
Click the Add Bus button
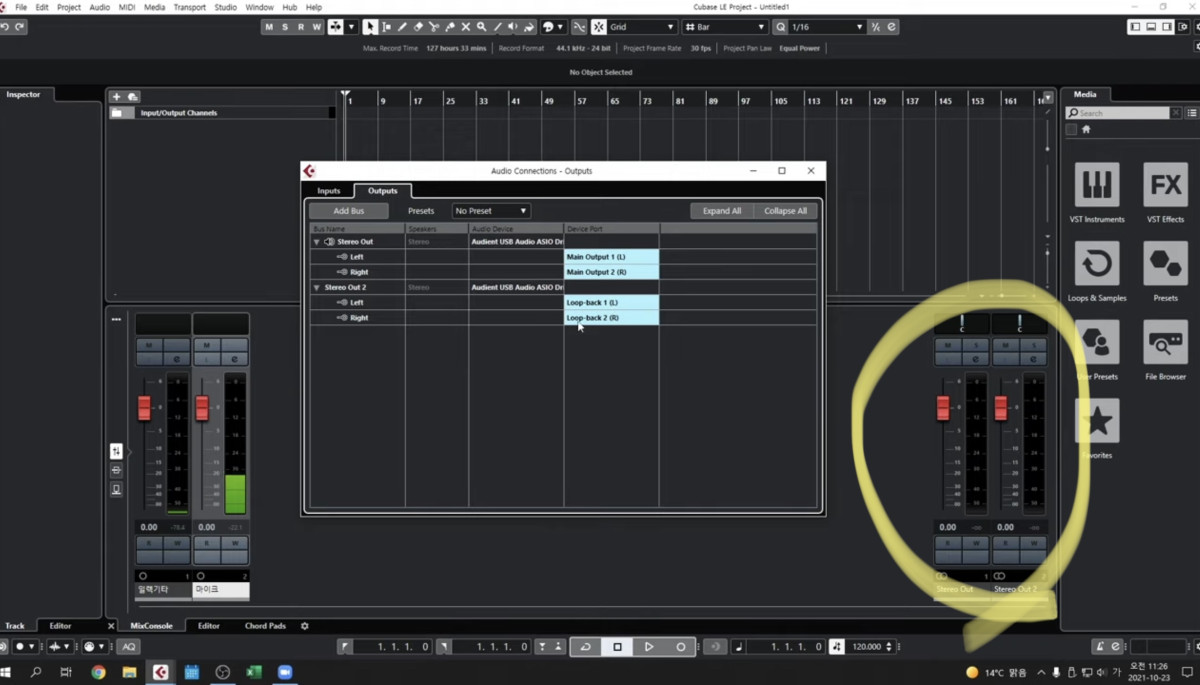349,211
